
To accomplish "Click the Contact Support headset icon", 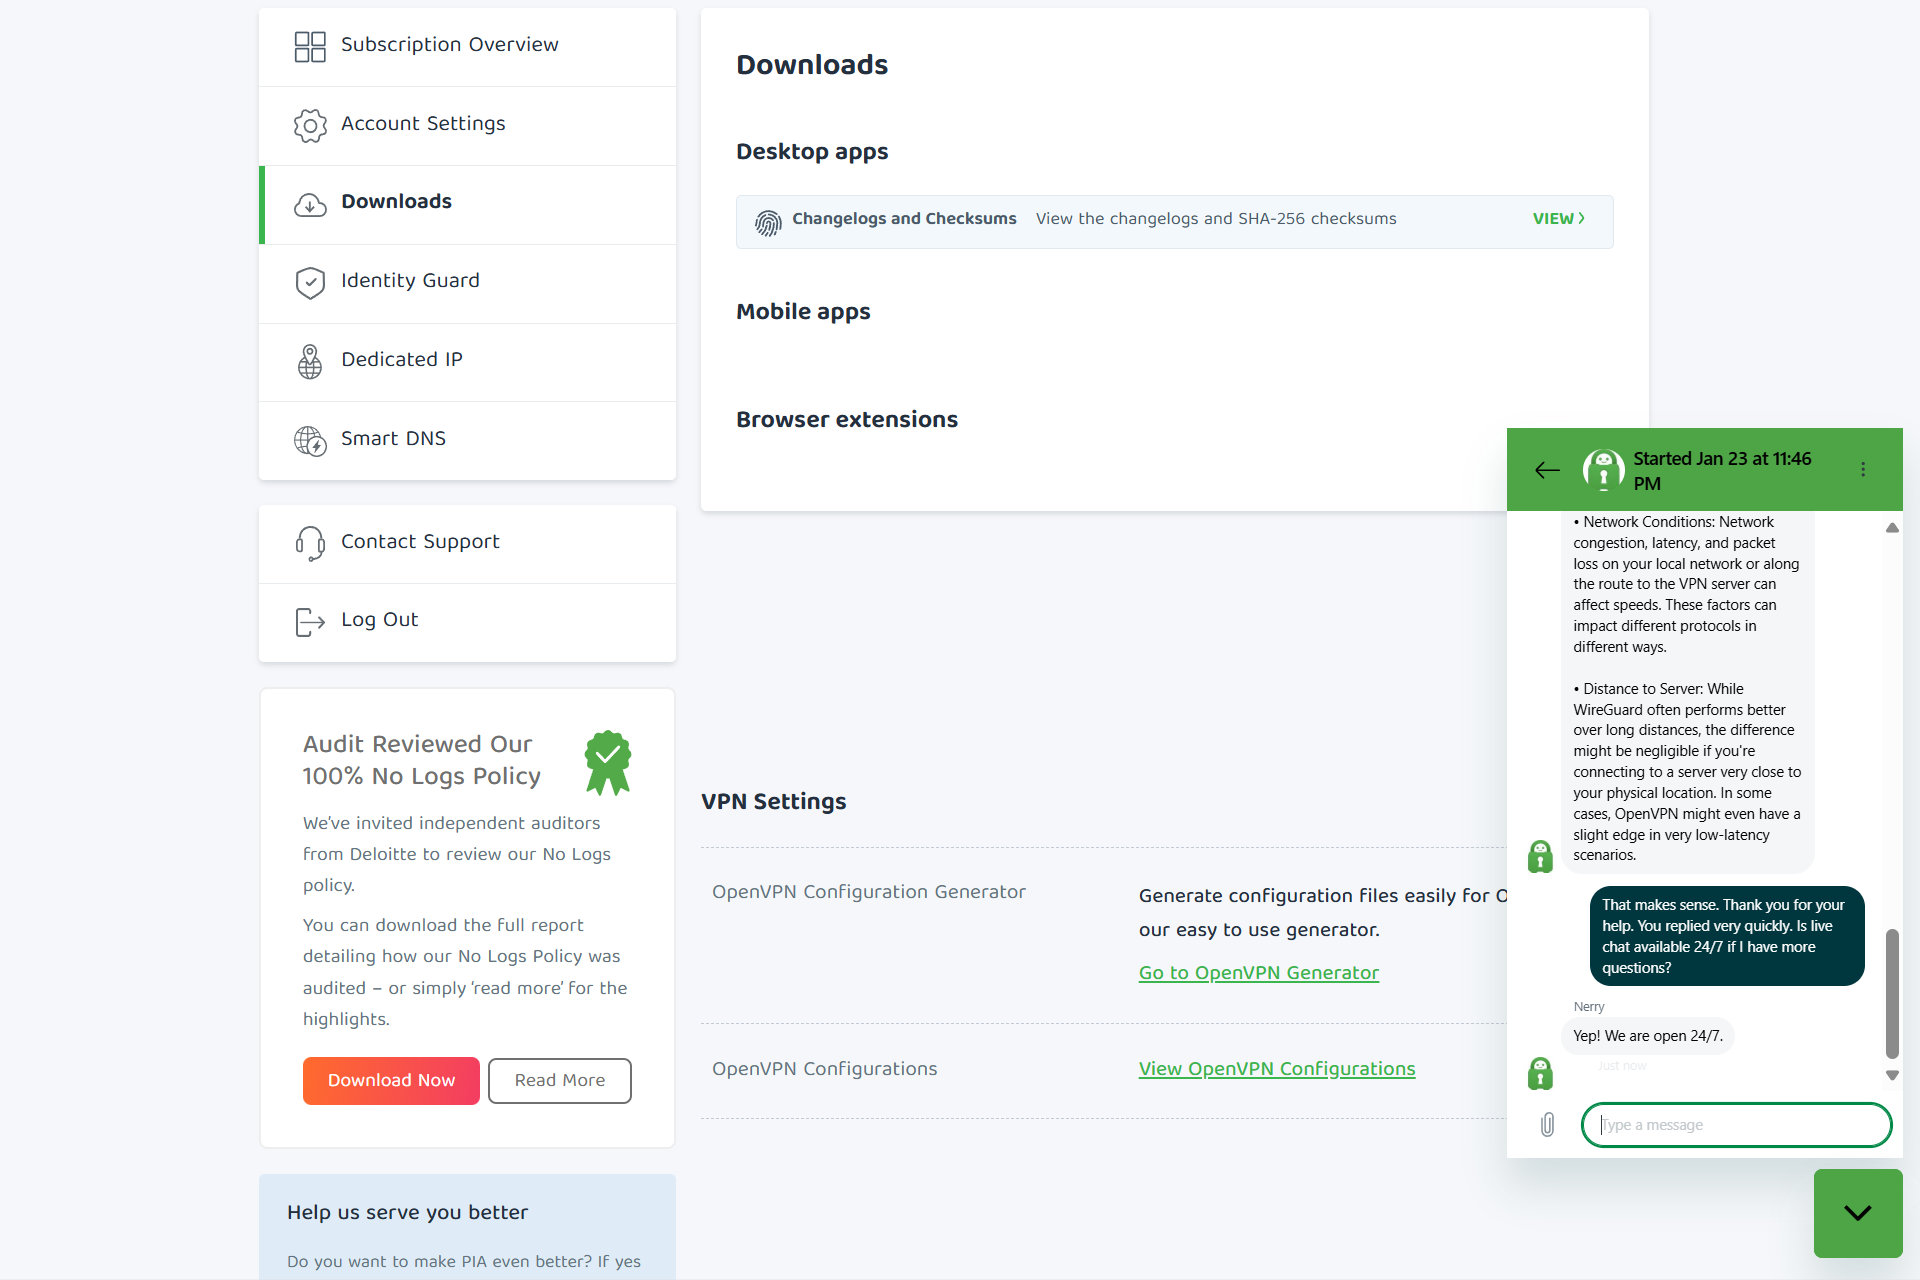I will [309, 540].
